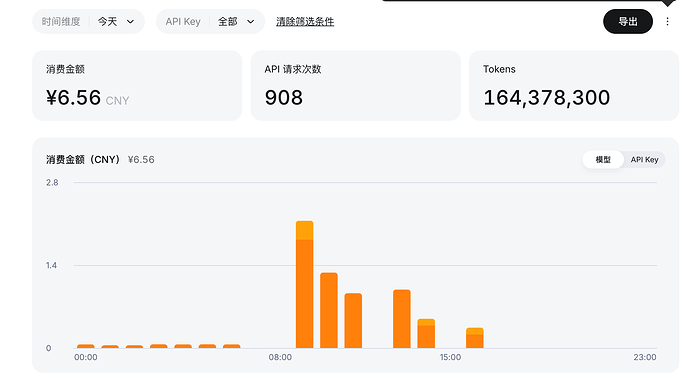Click the 消费金额（CNY）chart title
The height and width of the screenshot is (386, 690).
[83, 159]
